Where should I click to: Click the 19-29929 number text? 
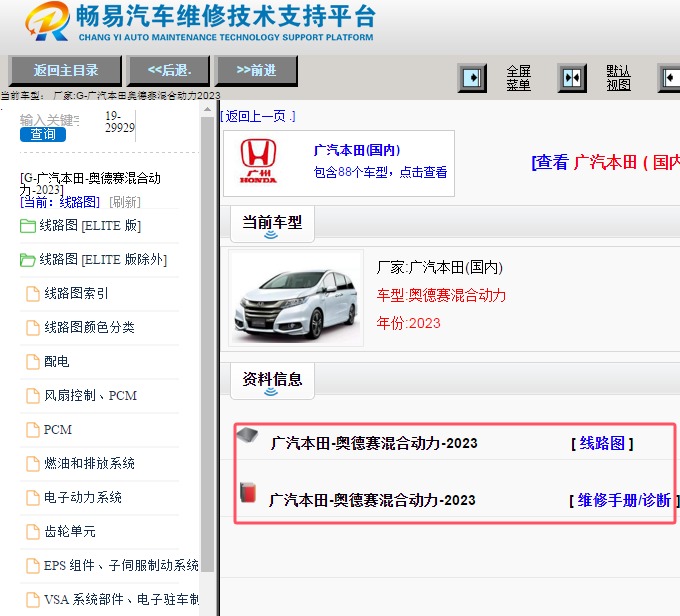120,122
